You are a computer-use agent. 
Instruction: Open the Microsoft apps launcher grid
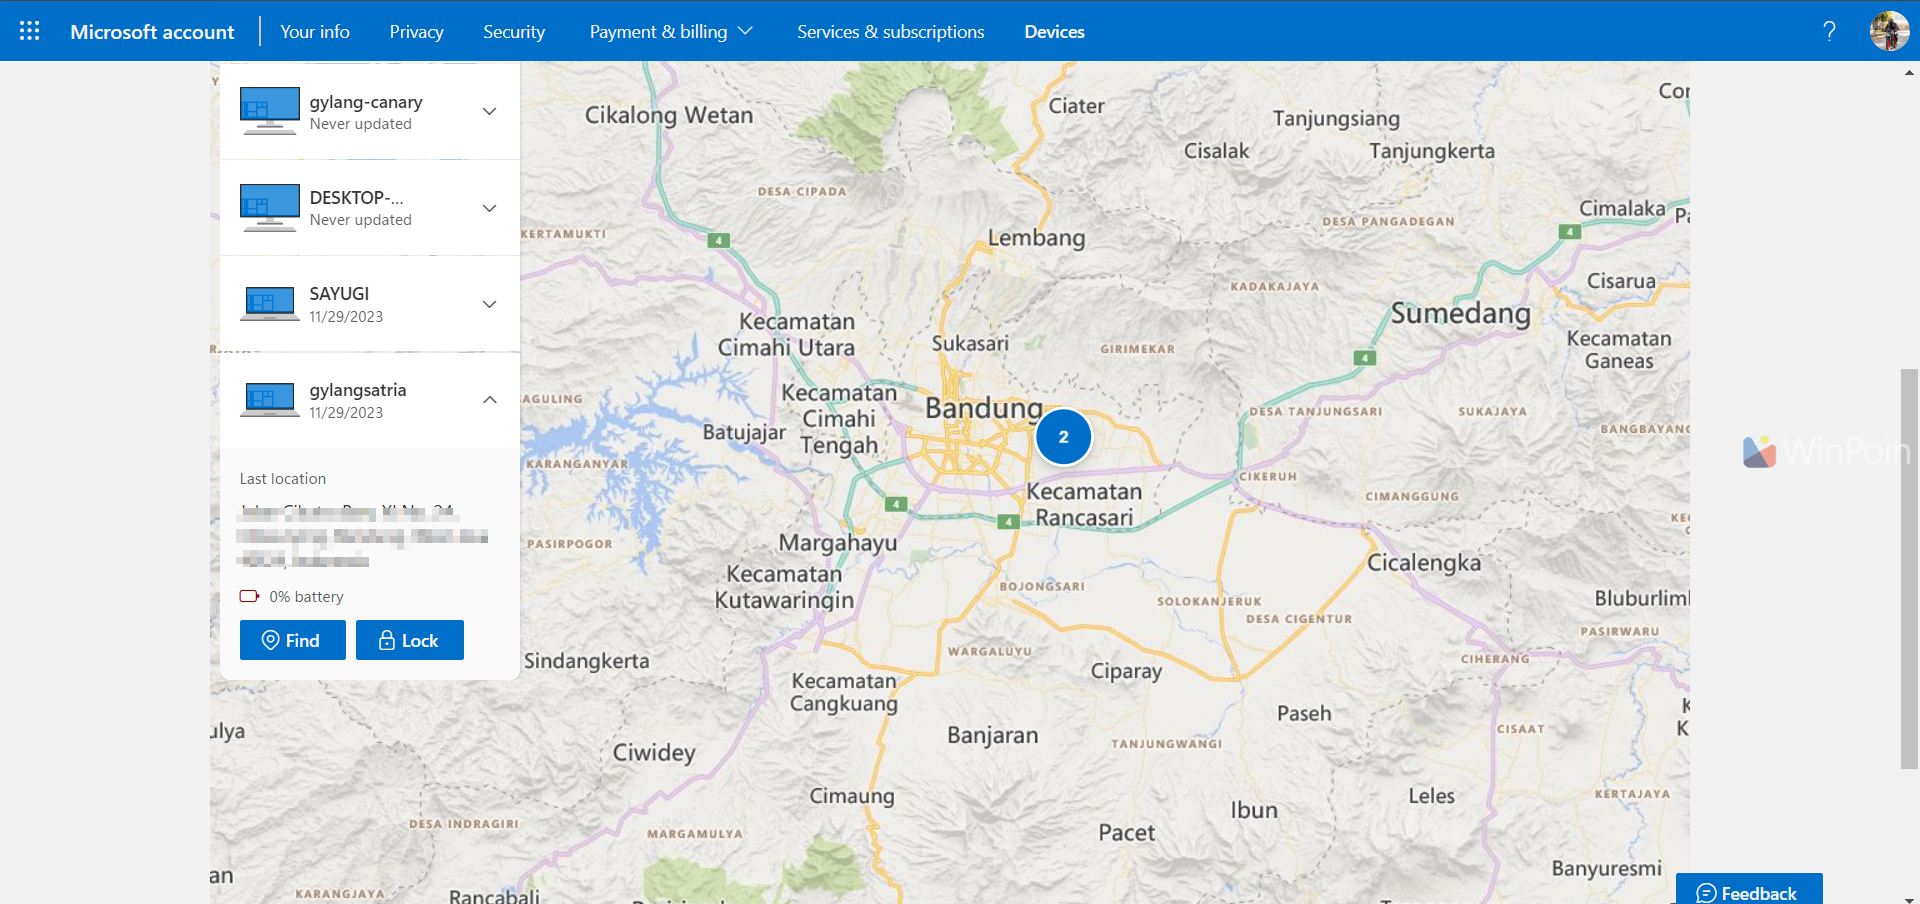pyautogui.click(x=30, y=31)
